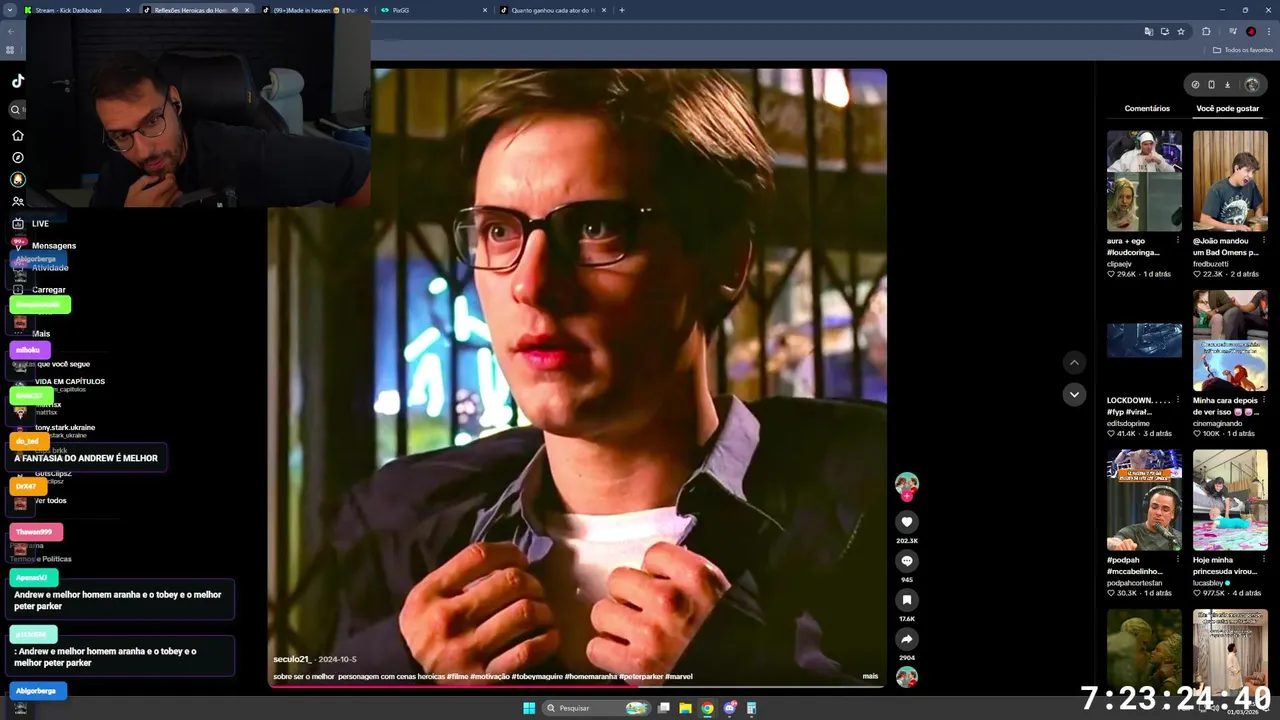This screenshot has height=720, width=1280.
Task: Open the spinning sound disc icon
Action: pyautogui.click(x=907, y=677)
